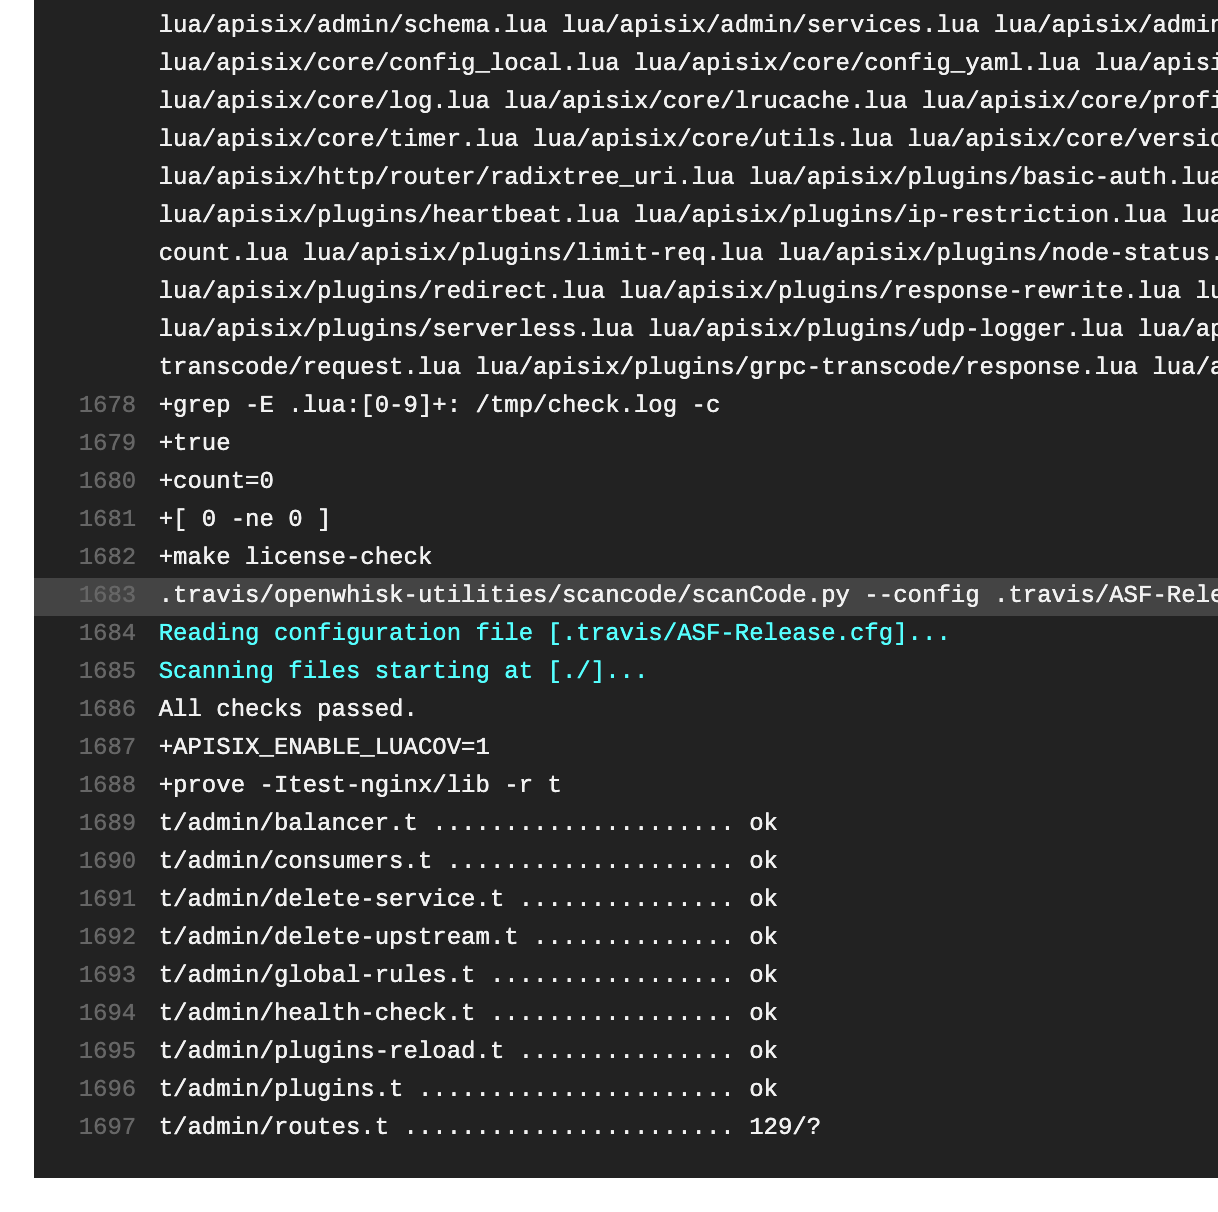
Task: Click the lua/apisix/core/log.lua text line
Action: pos(688,101)
